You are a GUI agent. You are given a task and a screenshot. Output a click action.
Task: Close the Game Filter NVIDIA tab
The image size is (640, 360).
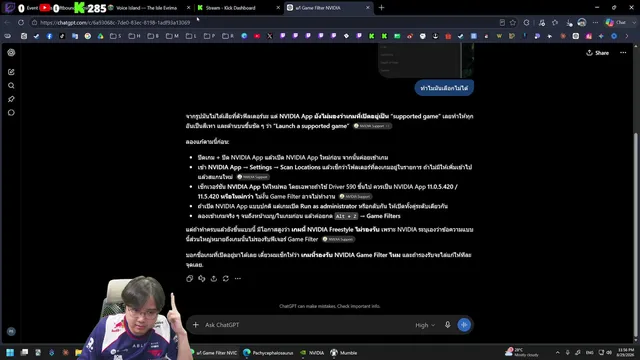pos(368,8)
